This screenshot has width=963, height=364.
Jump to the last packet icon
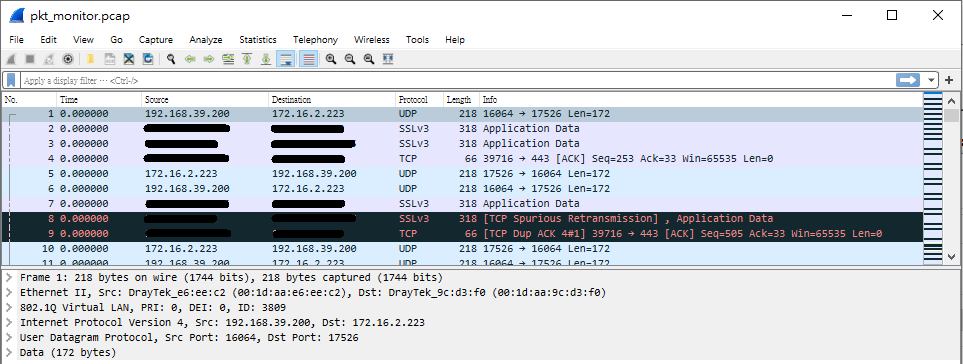tap(266, 59)
